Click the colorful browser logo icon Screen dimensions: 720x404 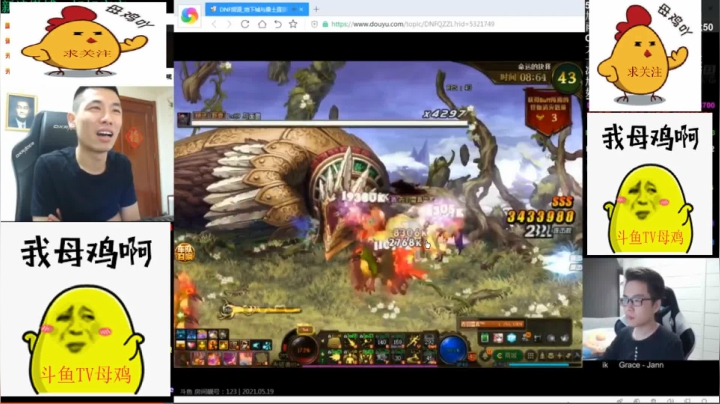pos(189,15)
